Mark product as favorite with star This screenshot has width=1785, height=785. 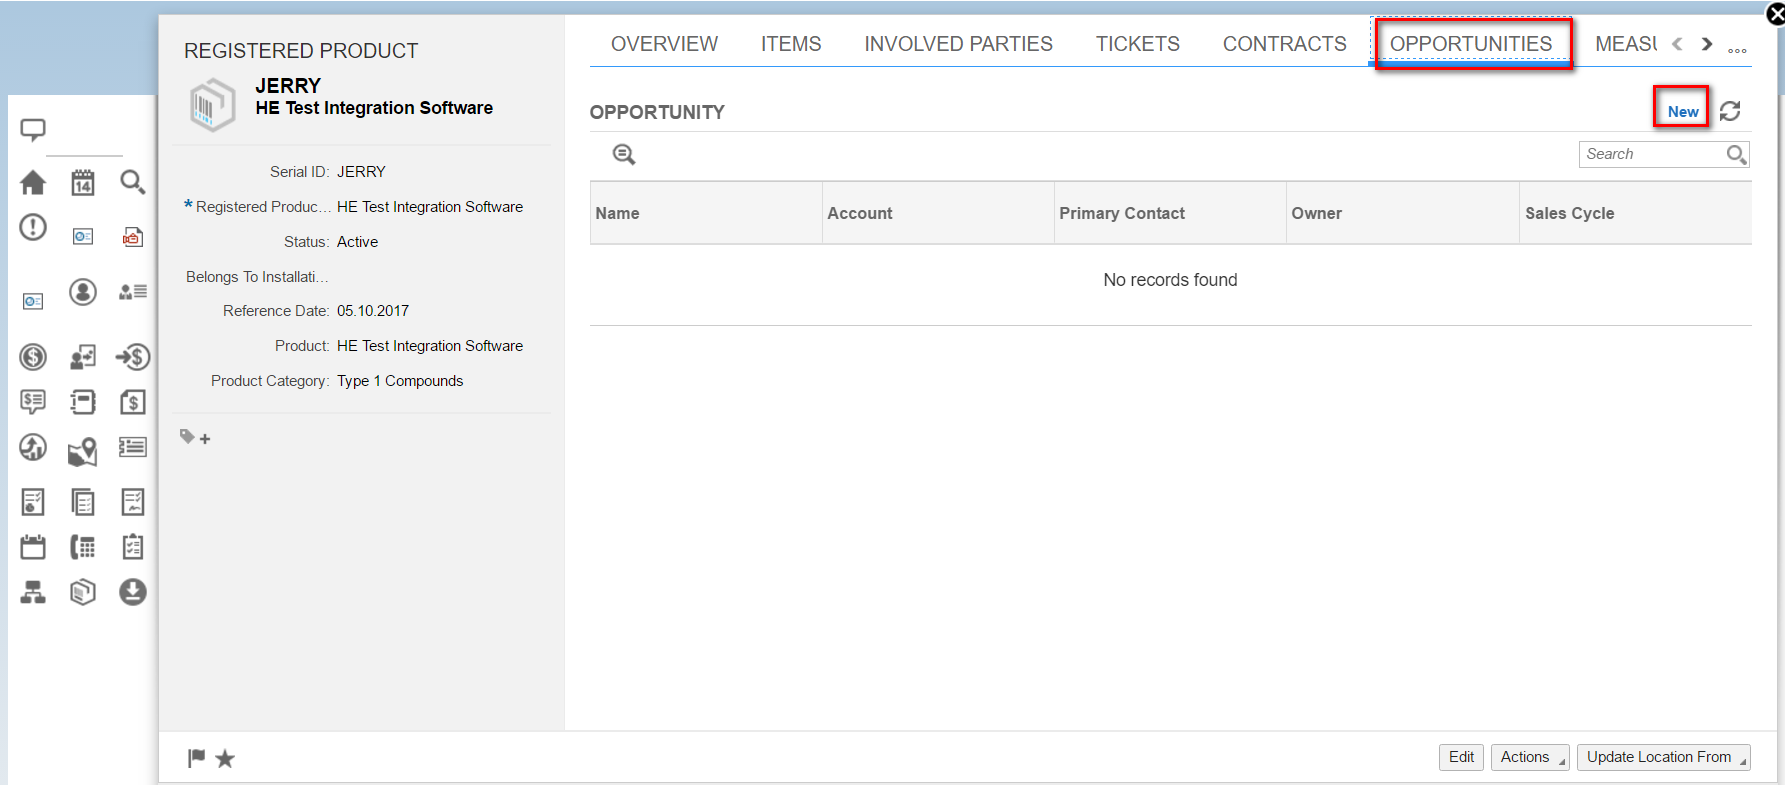click(x=225, y=759)
